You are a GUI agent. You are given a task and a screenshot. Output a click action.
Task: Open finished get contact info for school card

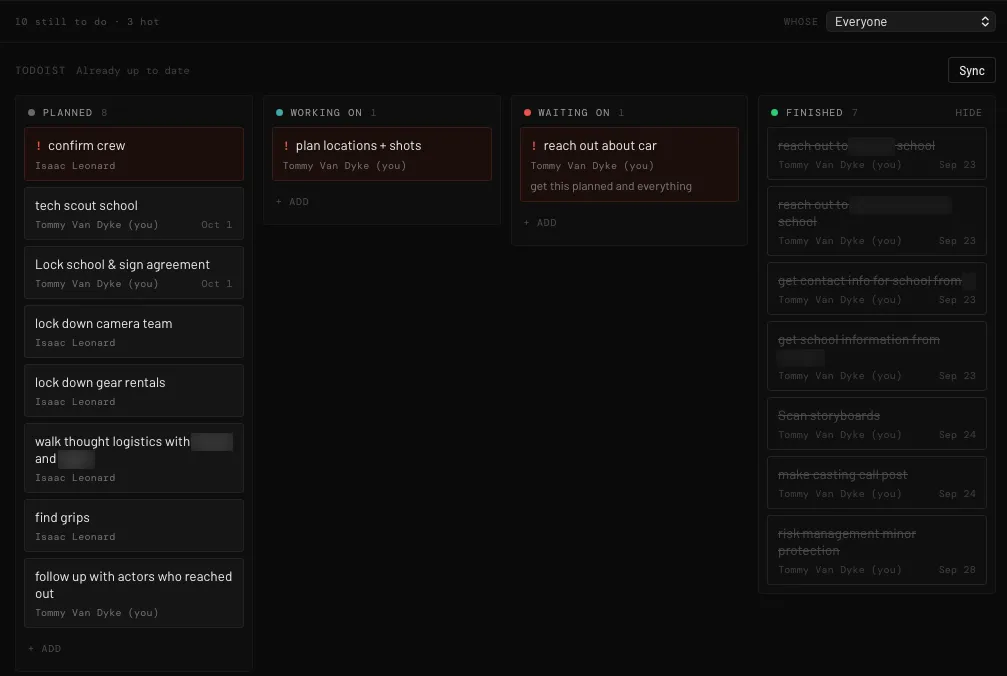877,289
